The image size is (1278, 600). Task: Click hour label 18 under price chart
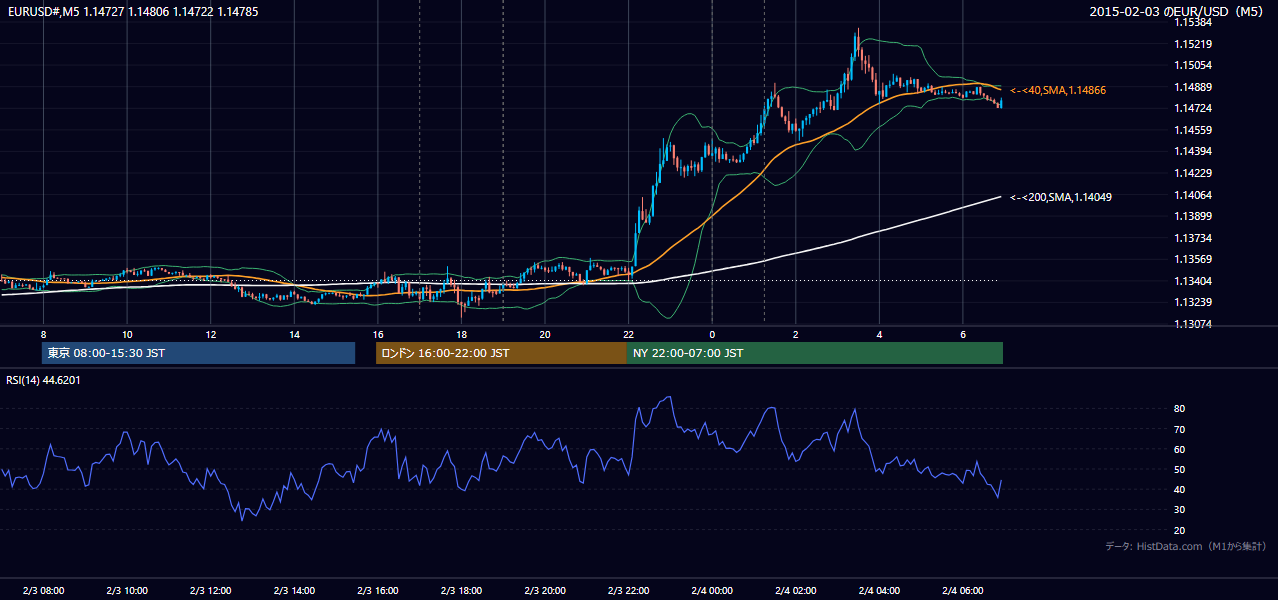click(x=461, y=334)
